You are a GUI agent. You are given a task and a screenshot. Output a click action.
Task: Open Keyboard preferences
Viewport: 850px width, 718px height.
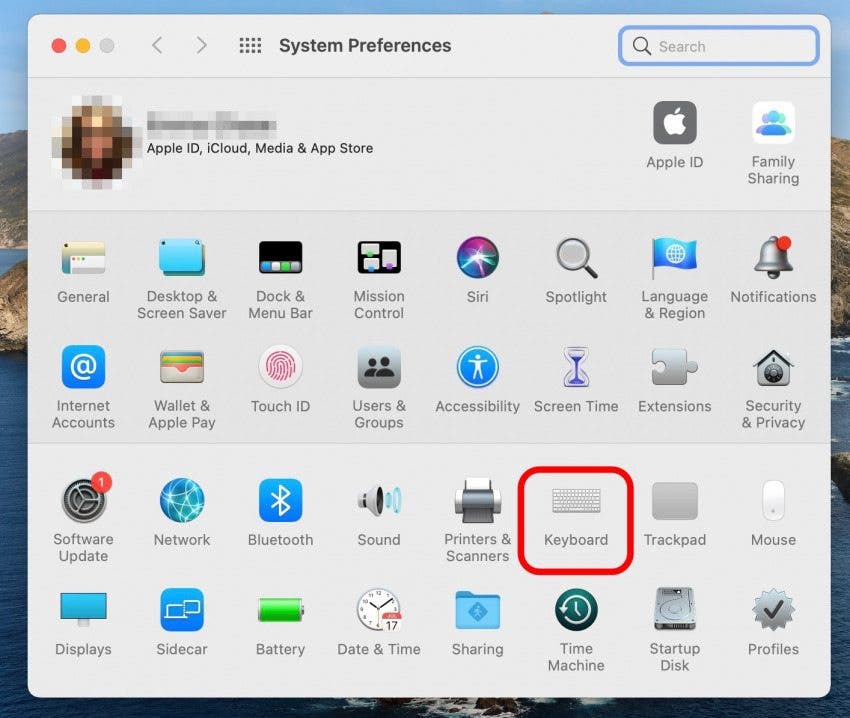tap(575, 510)
